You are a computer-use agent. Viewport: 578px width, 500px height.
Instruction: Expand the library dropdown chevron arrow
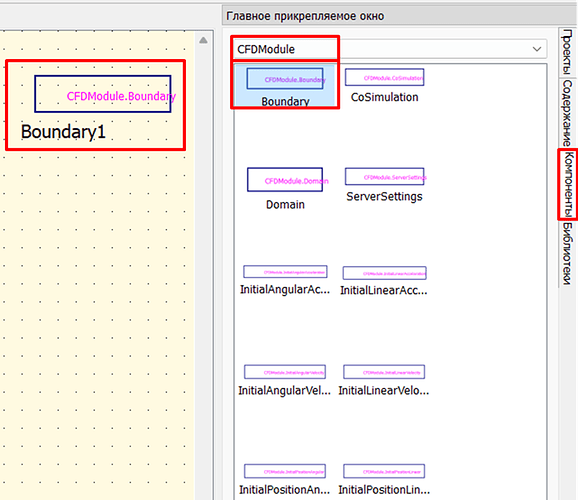click(537, 49)
